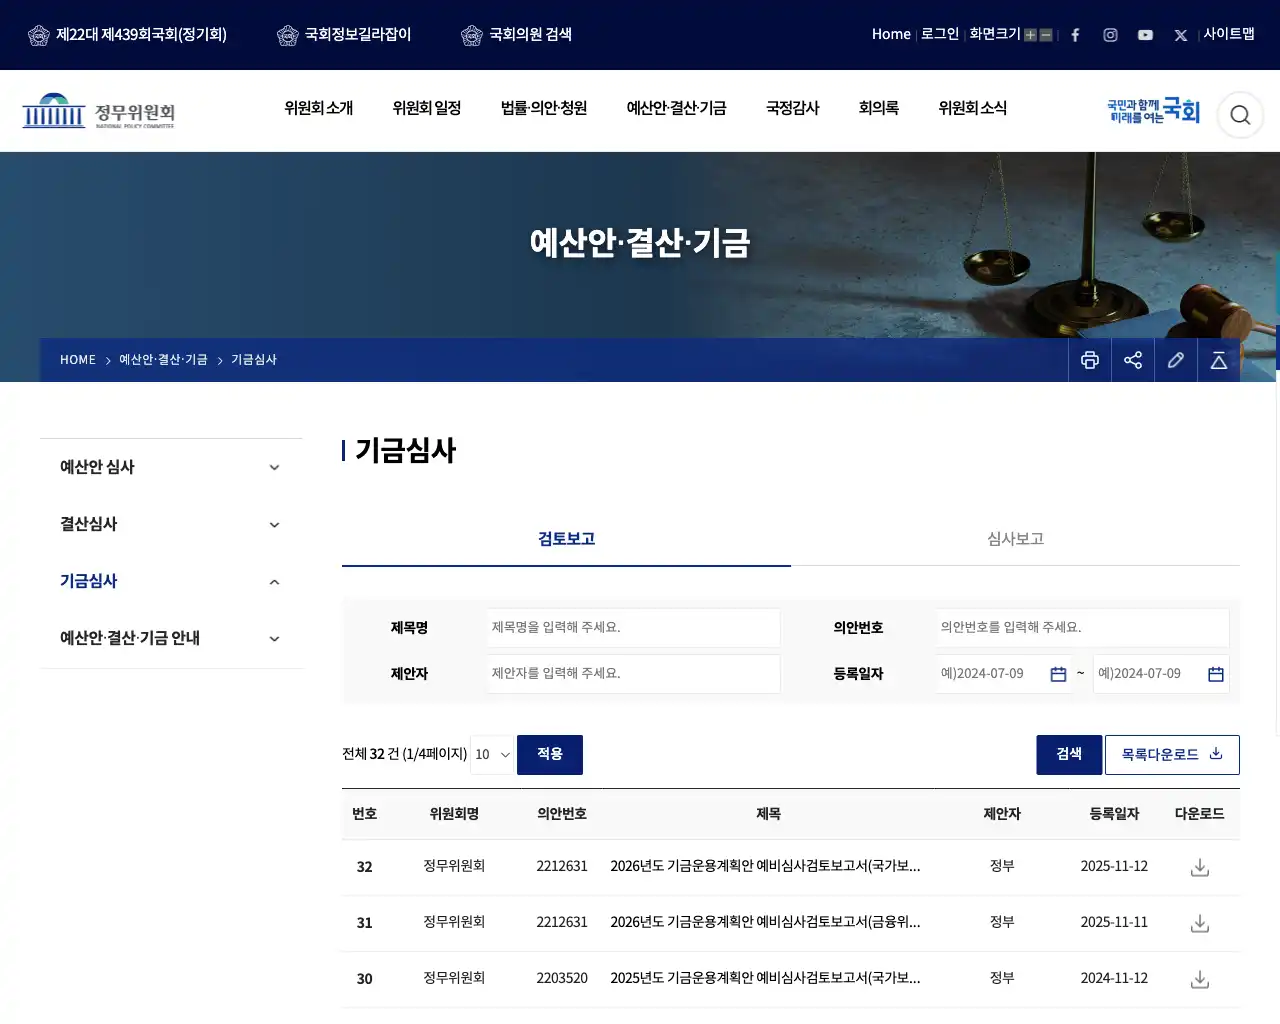Screen dimensions: 1280x1024
Task: Open the X (Twitter) icon link
Action: pos(1180,35)
